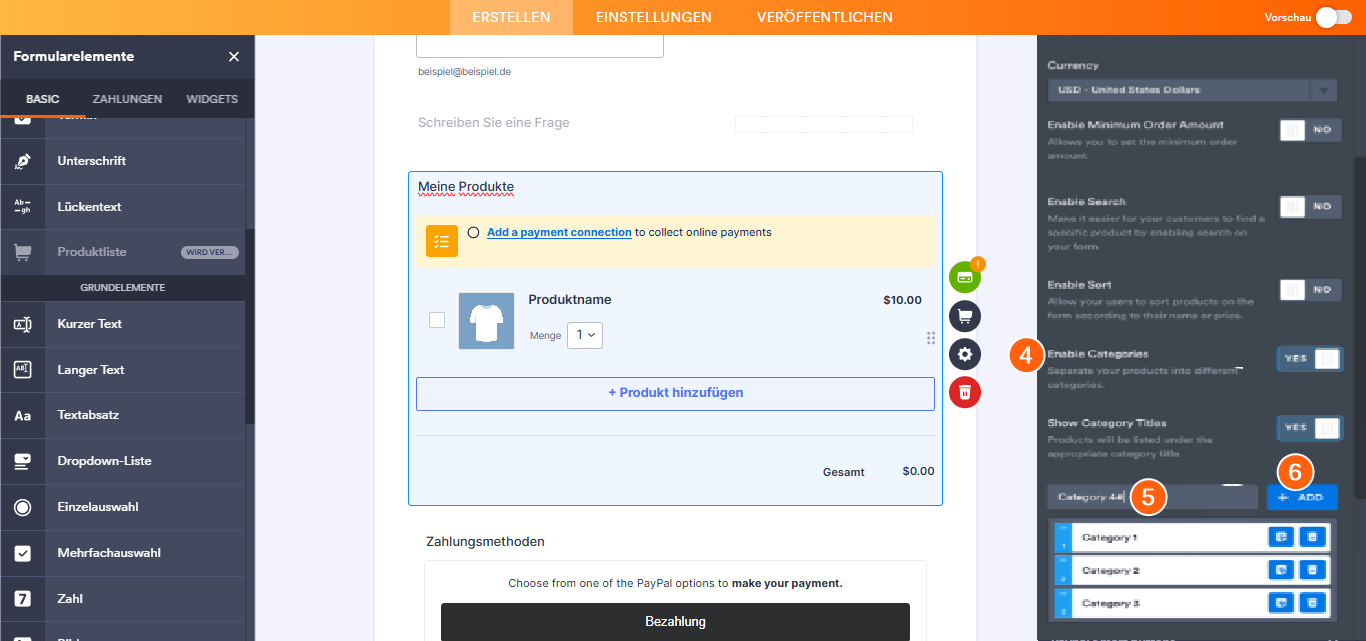Click the ADD category button

coord(1302,497)
